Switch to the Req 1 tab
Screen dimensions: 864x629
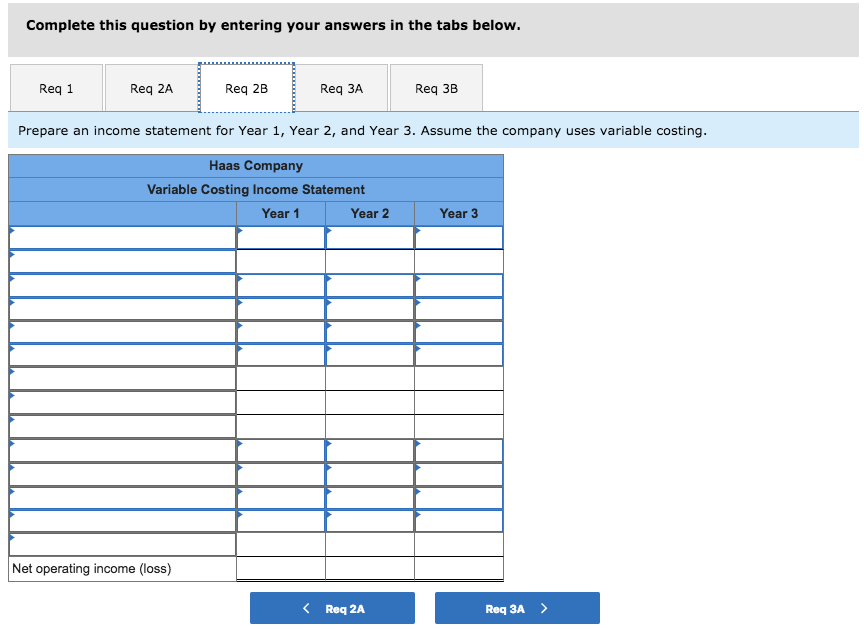click(56, 88)
